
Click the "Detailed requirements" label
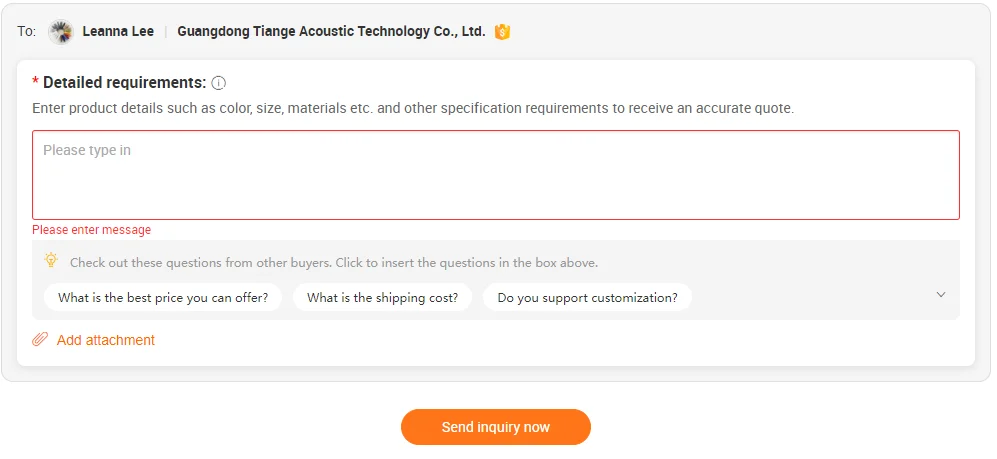pos(124,83)
